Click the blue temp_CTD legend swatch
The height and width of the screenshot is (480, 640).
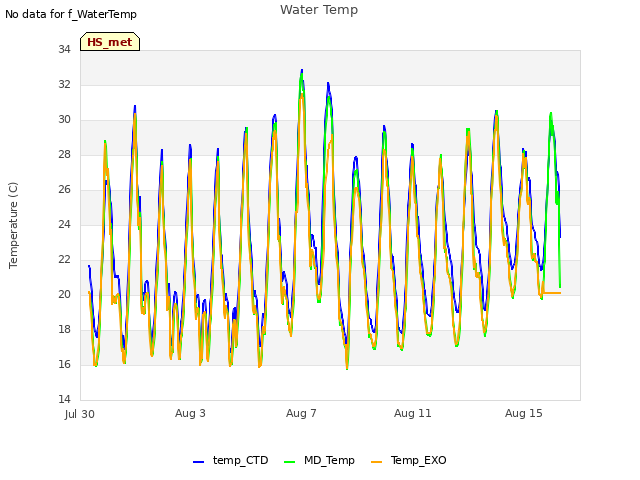click(x=198, y=462)
